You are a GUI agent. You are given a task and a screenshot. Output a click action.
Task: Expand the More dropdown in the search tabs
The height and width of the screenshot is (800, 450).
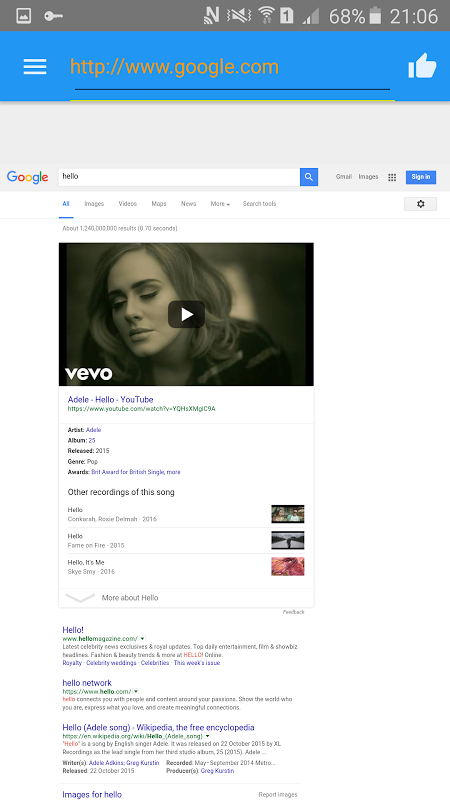220,204
